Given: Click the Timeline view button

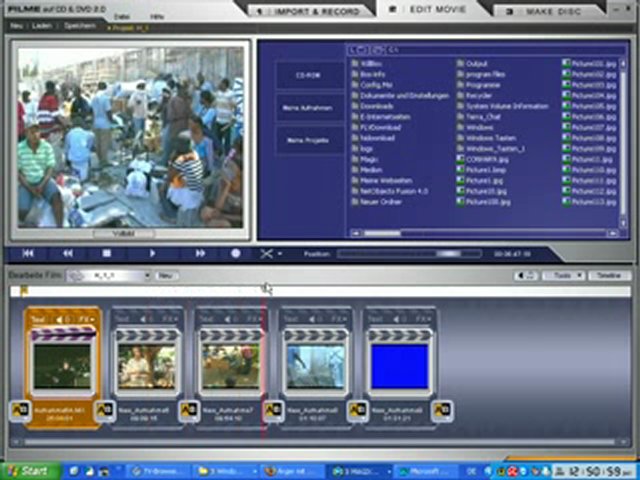Looking at the screenshot, I should pyautogui.click(x=606, y=275).
